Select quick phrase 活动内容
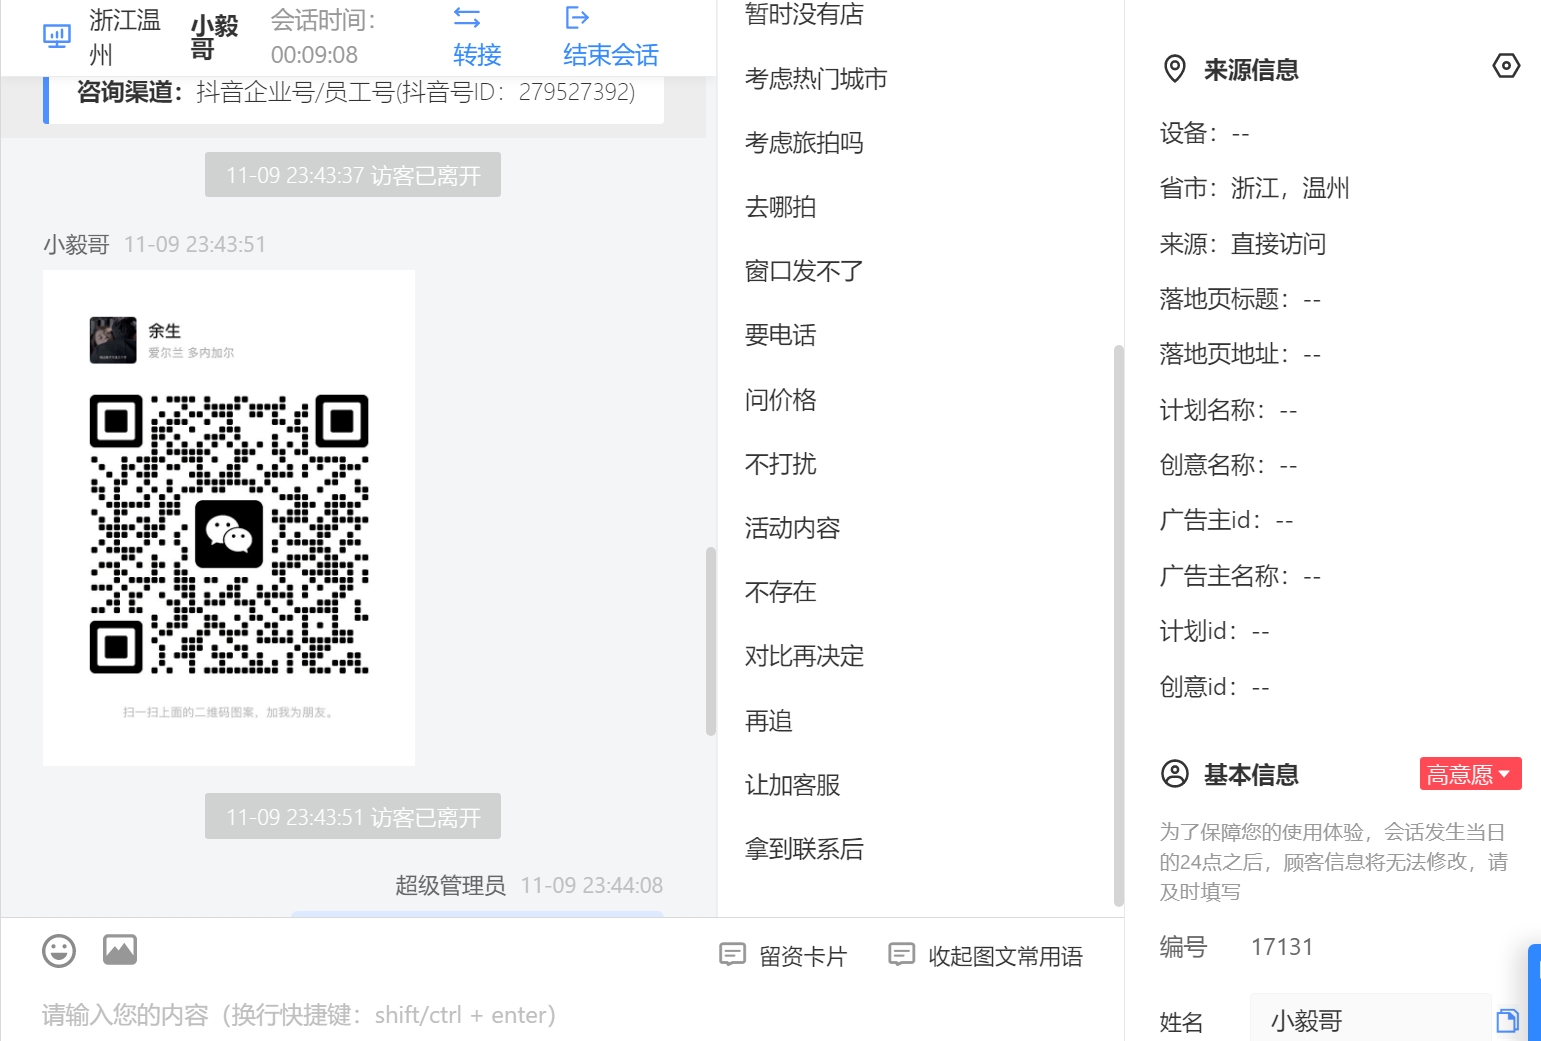The image size is (1541, 1041). tap(793, 528)
